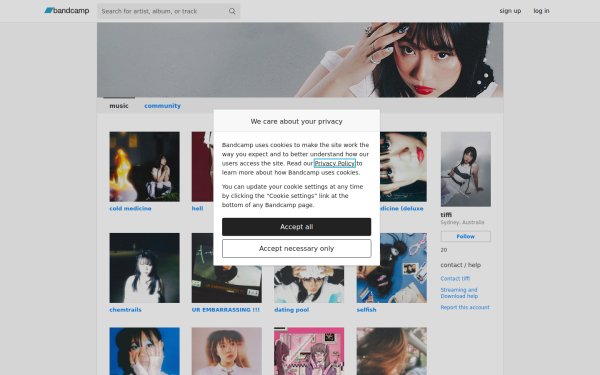Click Accept necessary only button

tap(297, 248)
